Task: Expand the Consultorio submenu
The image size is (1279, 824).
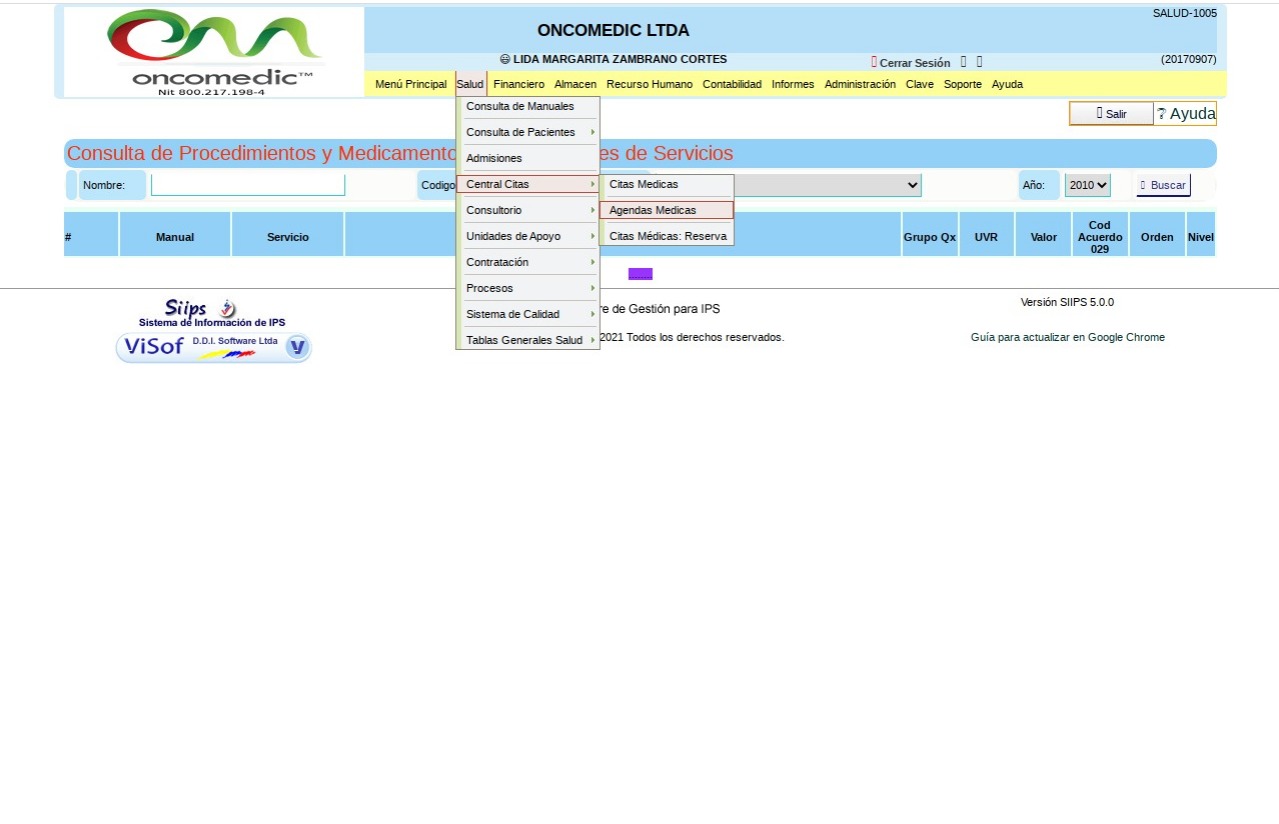Action: [x=527, y=210]
